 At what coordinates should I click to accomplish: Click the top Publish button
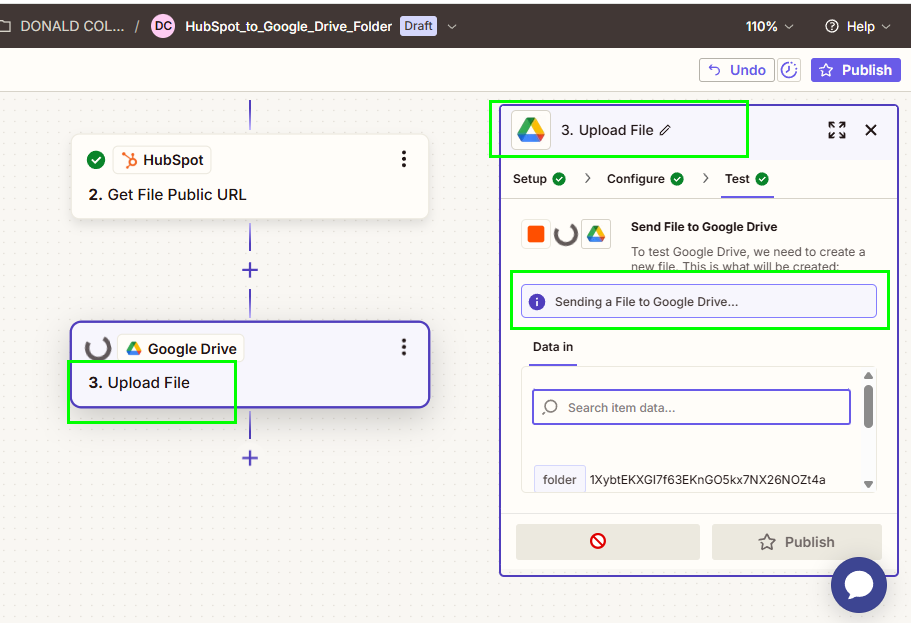(855, 70)
